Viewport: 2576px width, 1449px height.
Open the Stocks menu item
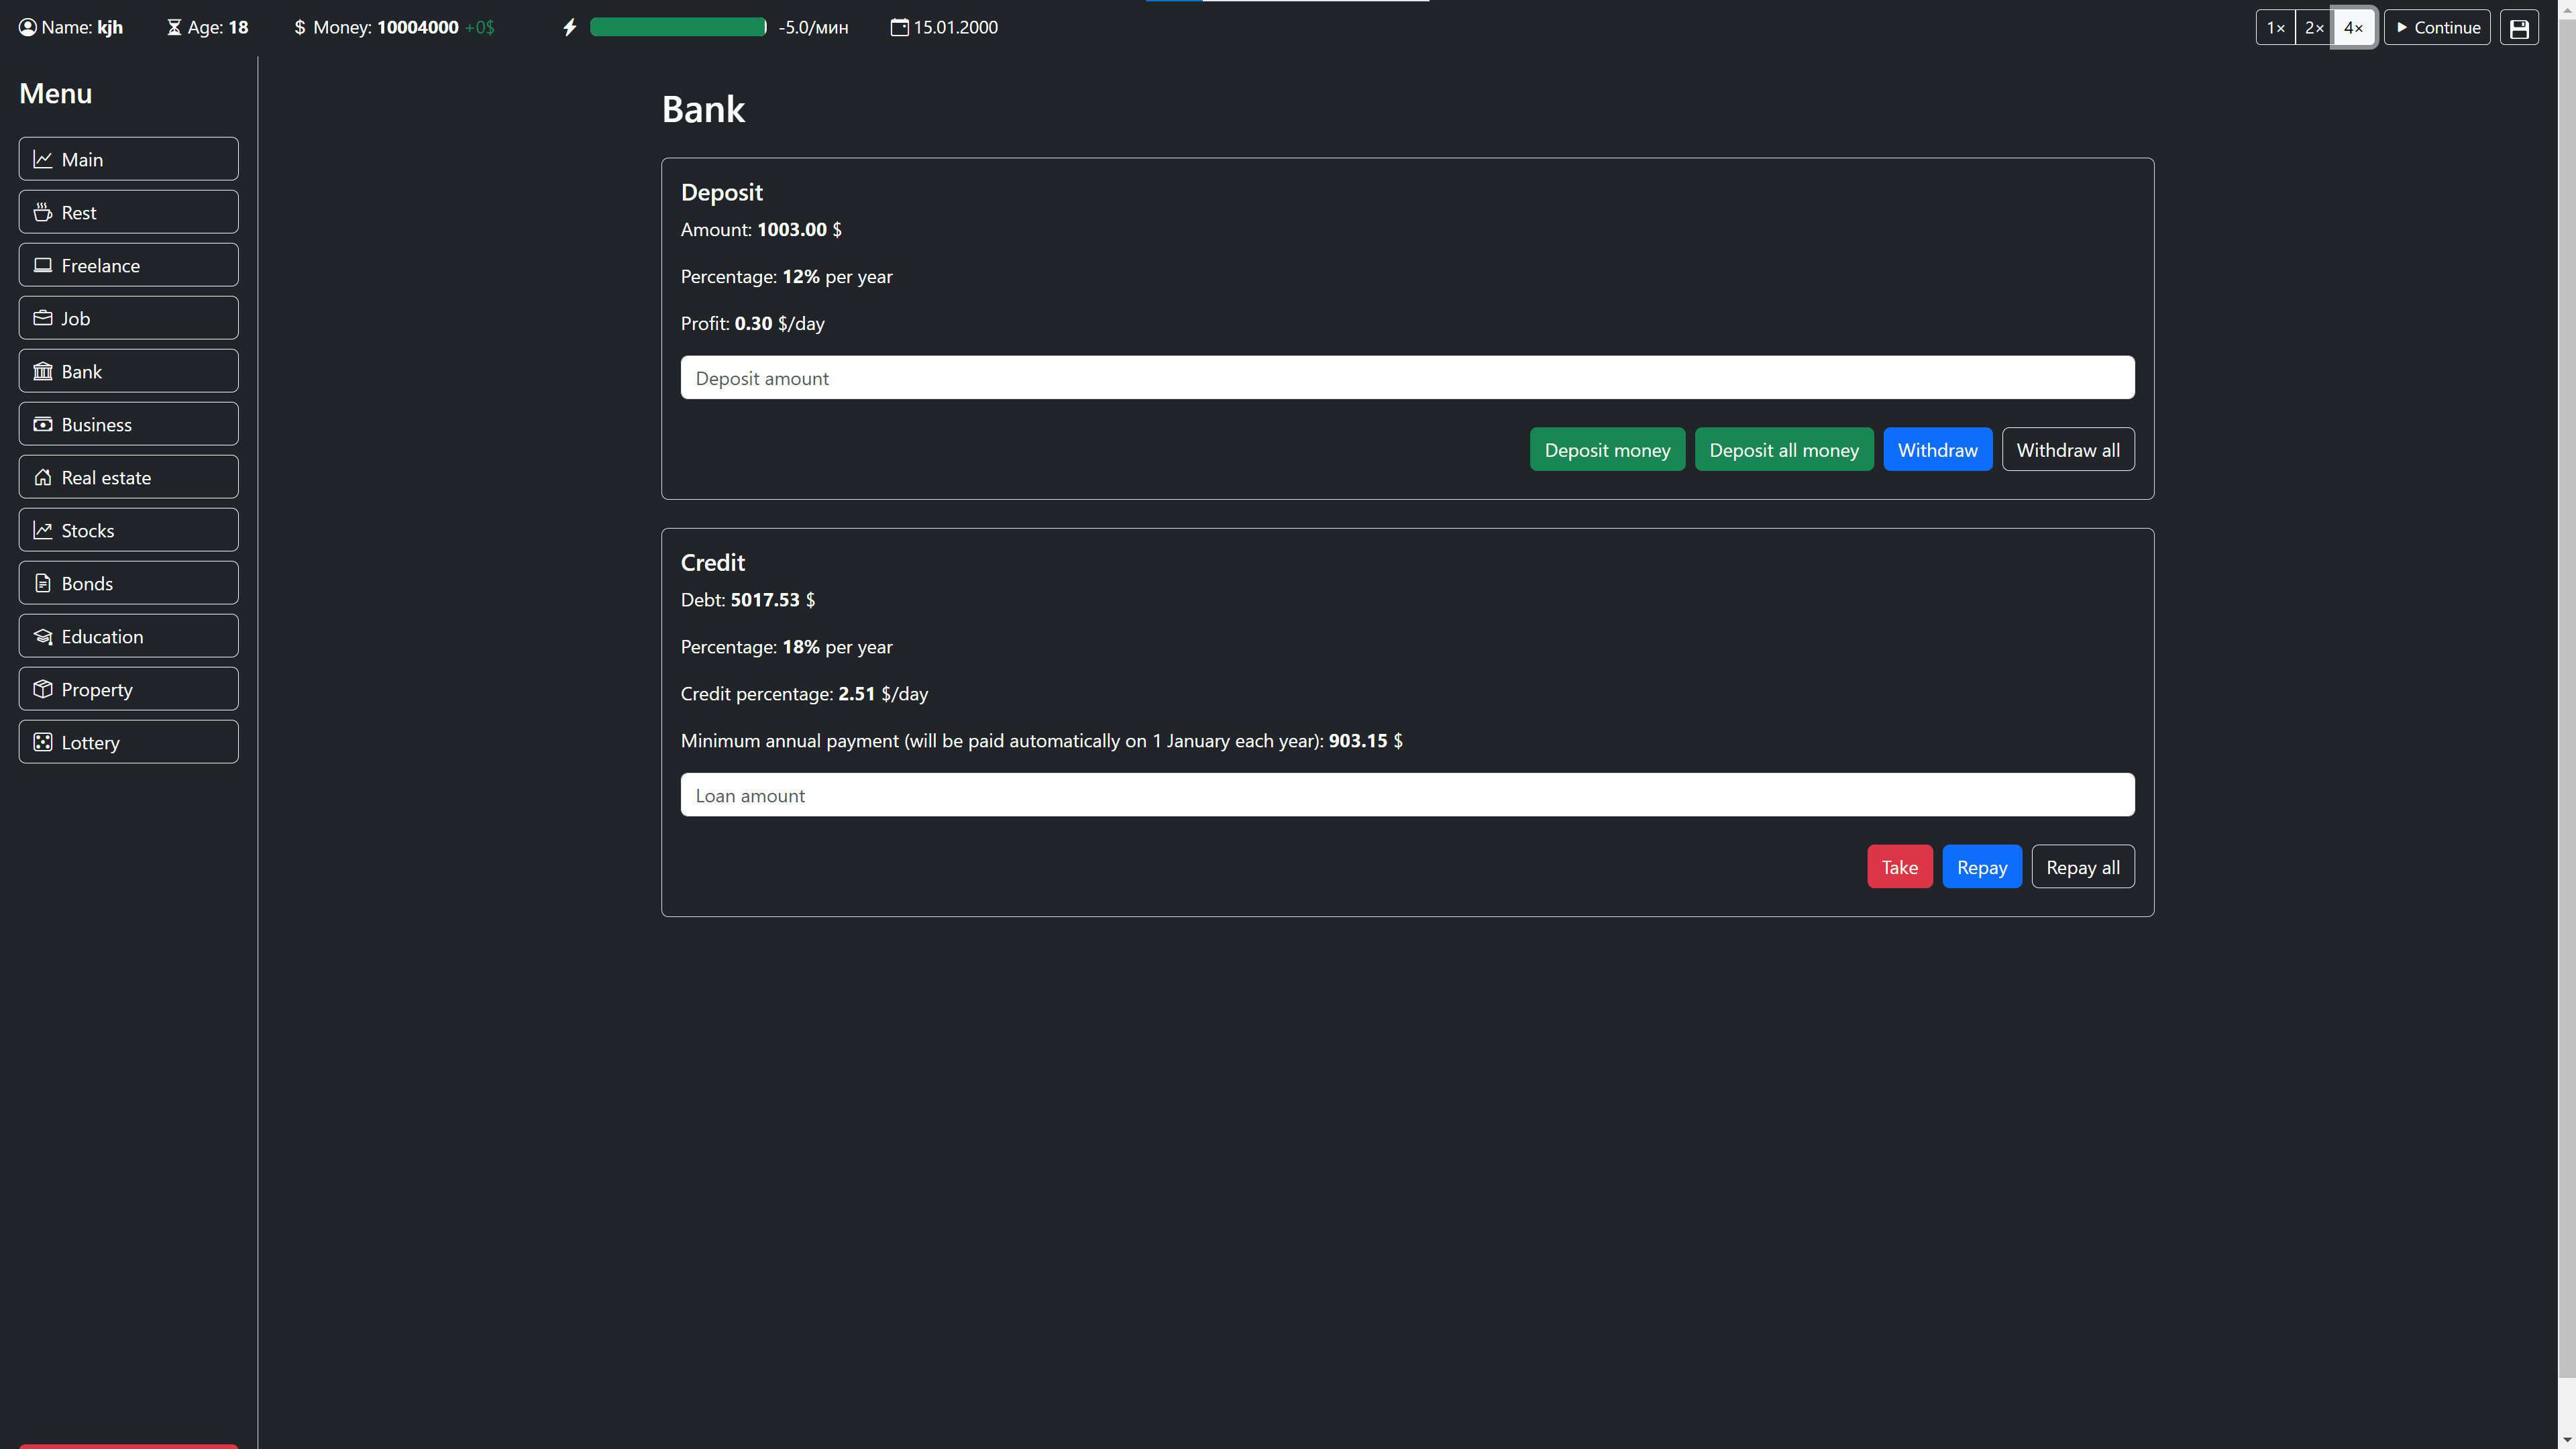click(128, 530)
